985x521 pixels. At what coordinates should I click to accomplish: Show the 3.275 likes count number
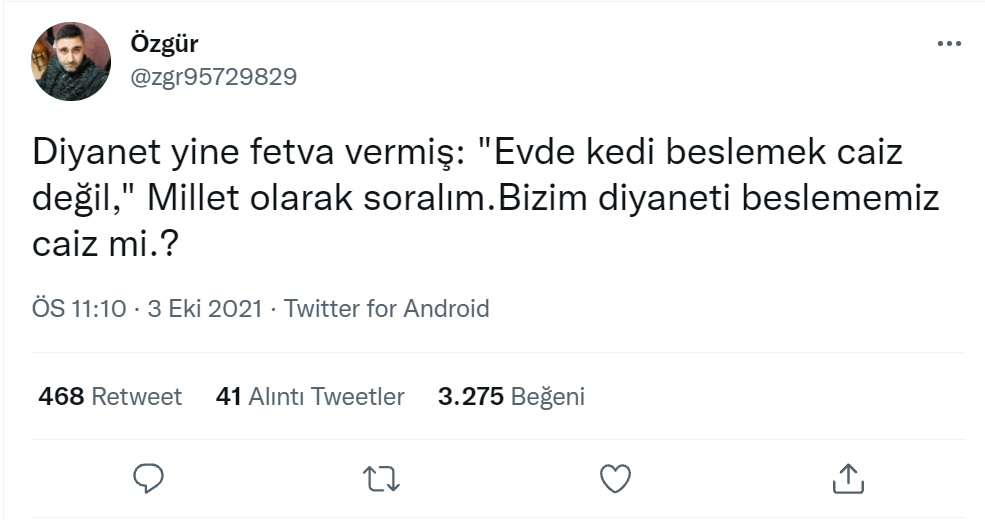[470, 397]
